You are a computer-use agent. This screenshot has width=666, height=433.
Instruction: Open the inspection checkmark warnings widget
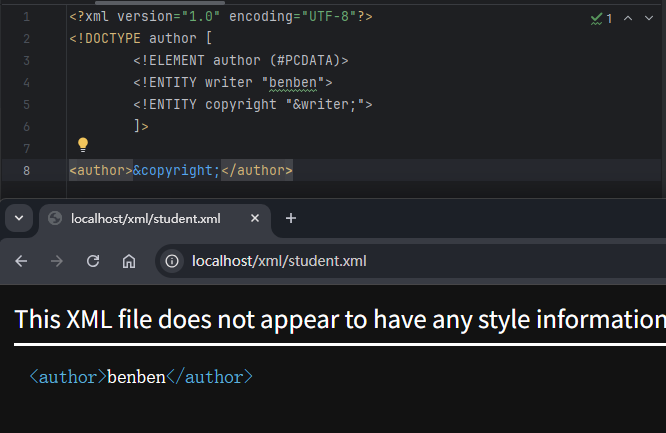pos(601,18)
